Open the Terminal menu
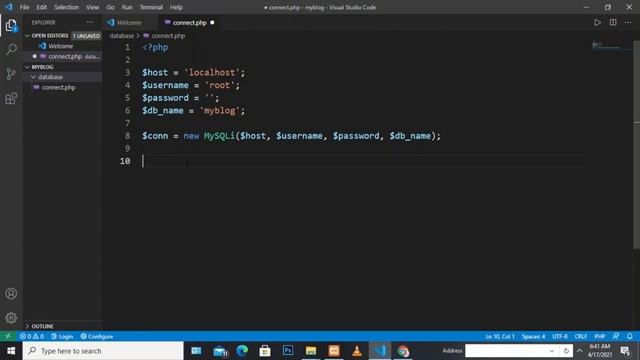The height and width of the screenshot is (360, 640). coord(151,7)
